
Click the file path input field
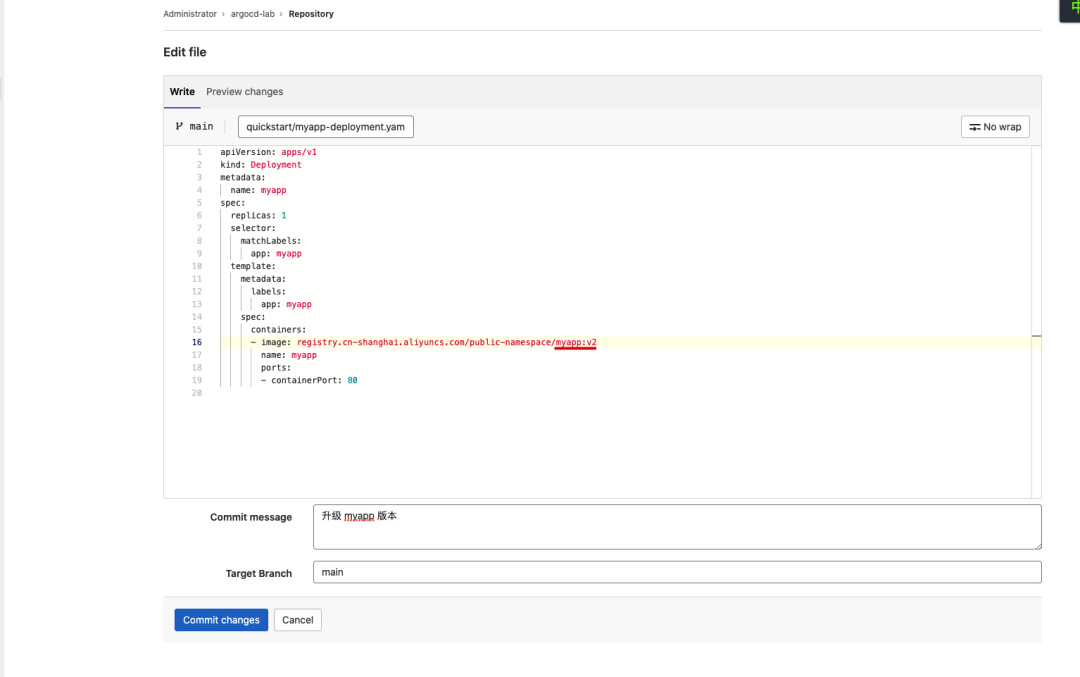click(325, 127)
